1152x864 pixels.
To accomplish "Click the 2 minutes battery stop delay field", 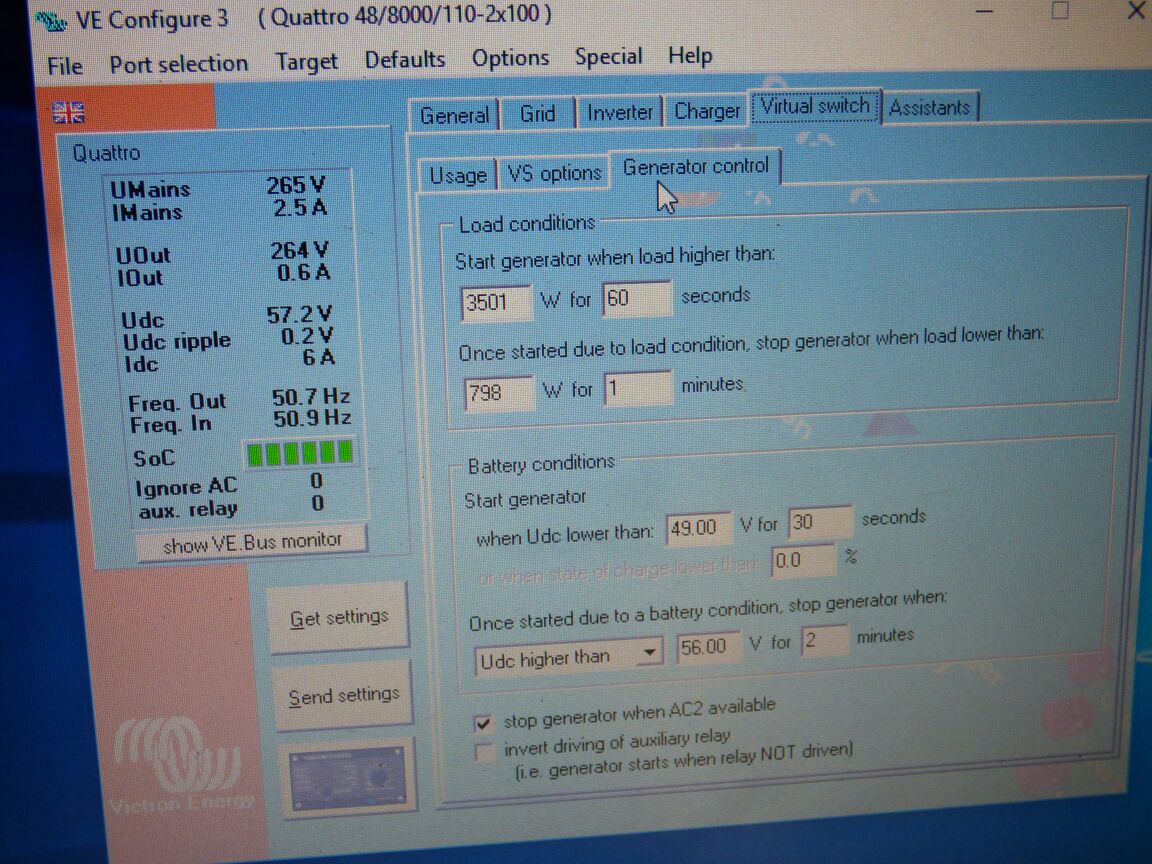I will [x=824, y=640].
